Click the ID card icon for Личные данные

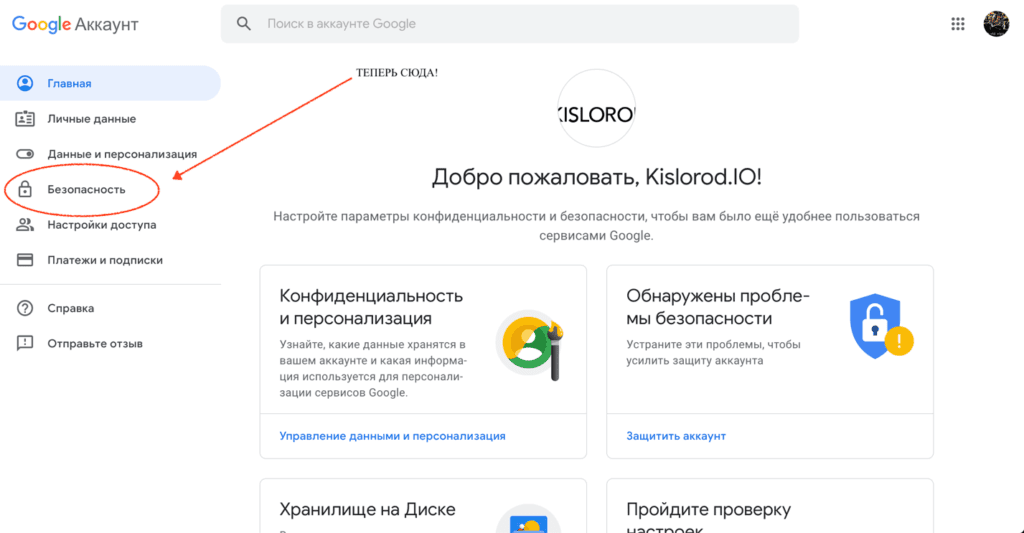(26, 119)
